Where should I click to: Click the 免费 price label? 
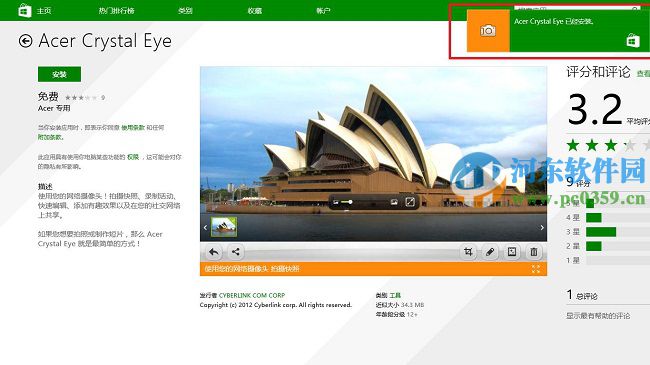click(x=48, y=97)
